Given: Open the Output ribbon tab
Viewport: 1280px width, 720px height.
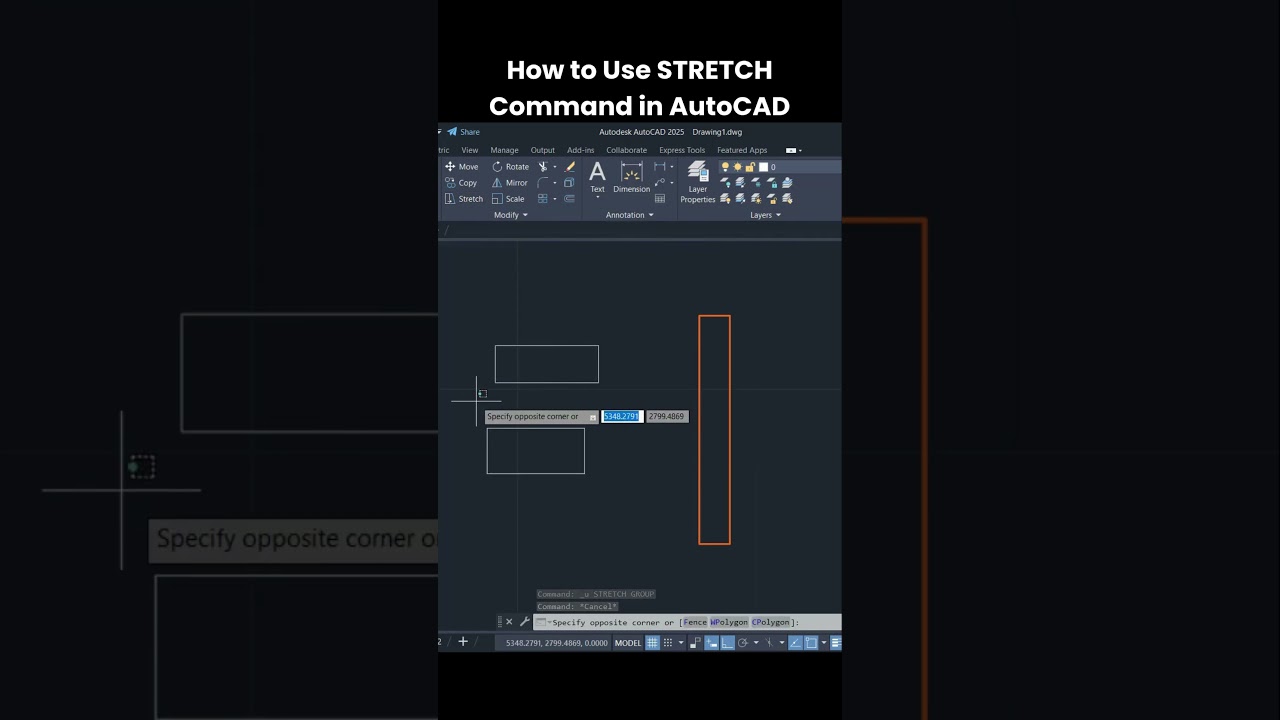Looking at the screenshot, I should pos(543,150).
